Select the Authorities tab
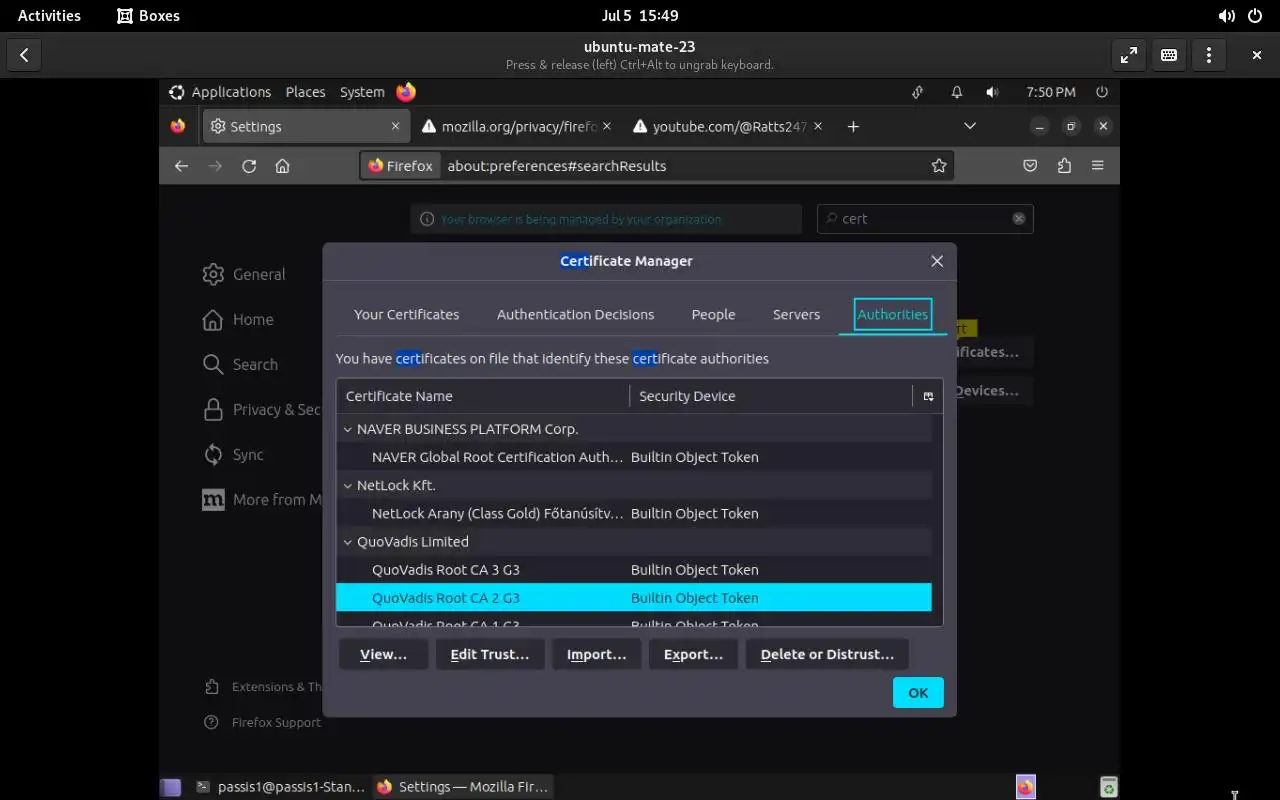The height and width of the screenshot is (800, 1280). [893, 315]
